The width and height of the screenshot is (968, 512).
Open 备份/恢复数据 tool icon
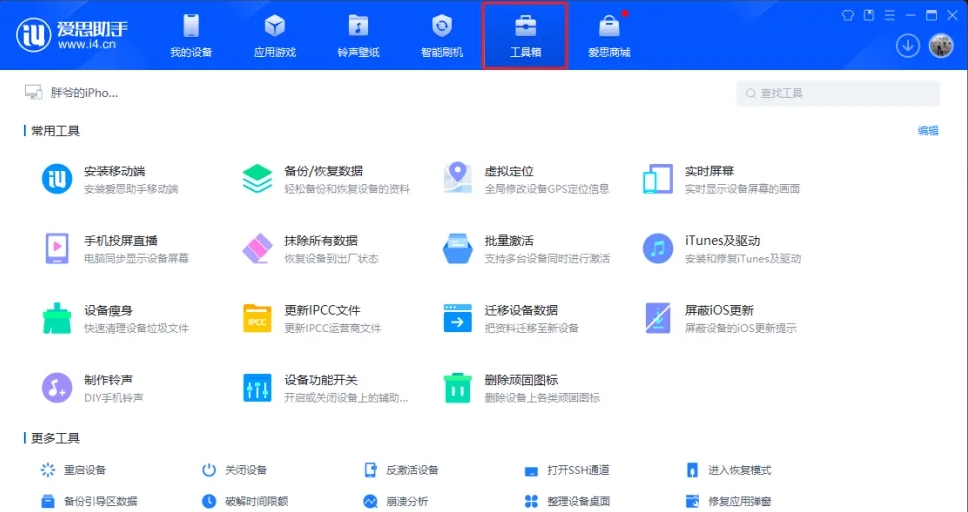tap(257, 179)
